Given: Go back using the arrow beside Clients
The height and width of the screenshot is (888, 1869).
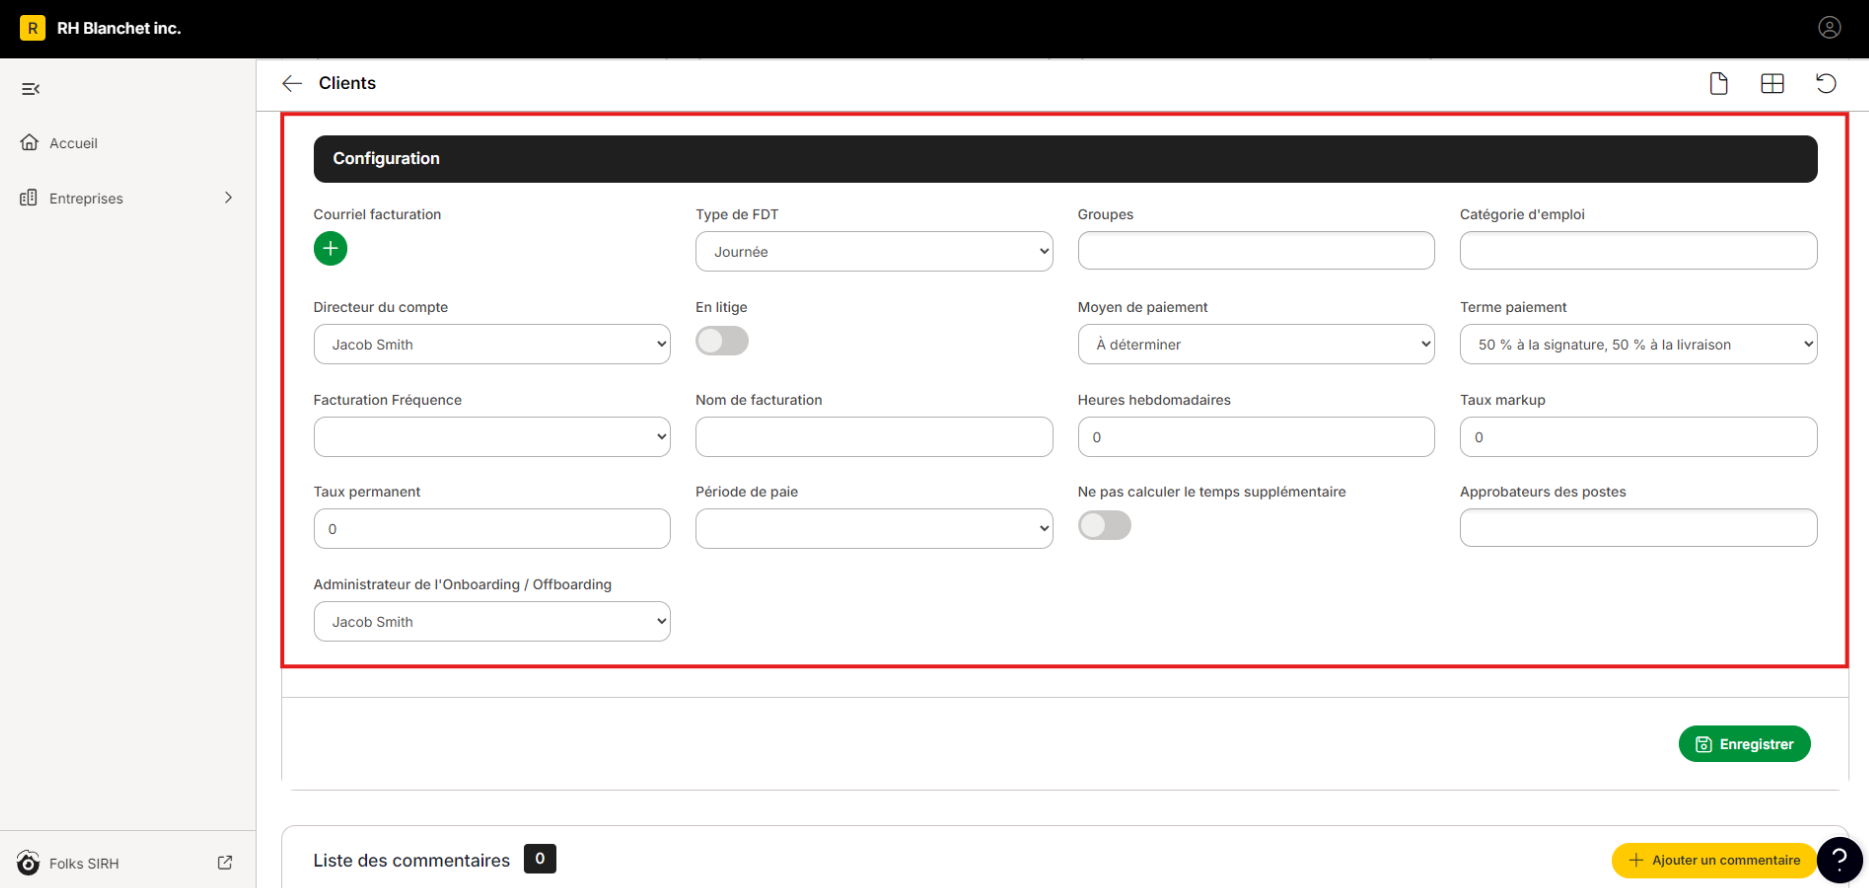Looking at the screenshot, I should click(292, 83).
